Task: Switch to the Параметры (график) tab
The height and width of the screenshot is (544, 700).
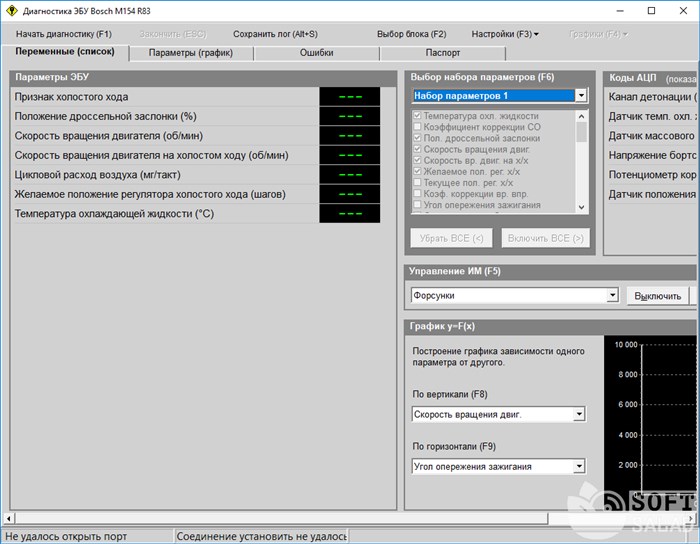Action: (x=191, y=52)
